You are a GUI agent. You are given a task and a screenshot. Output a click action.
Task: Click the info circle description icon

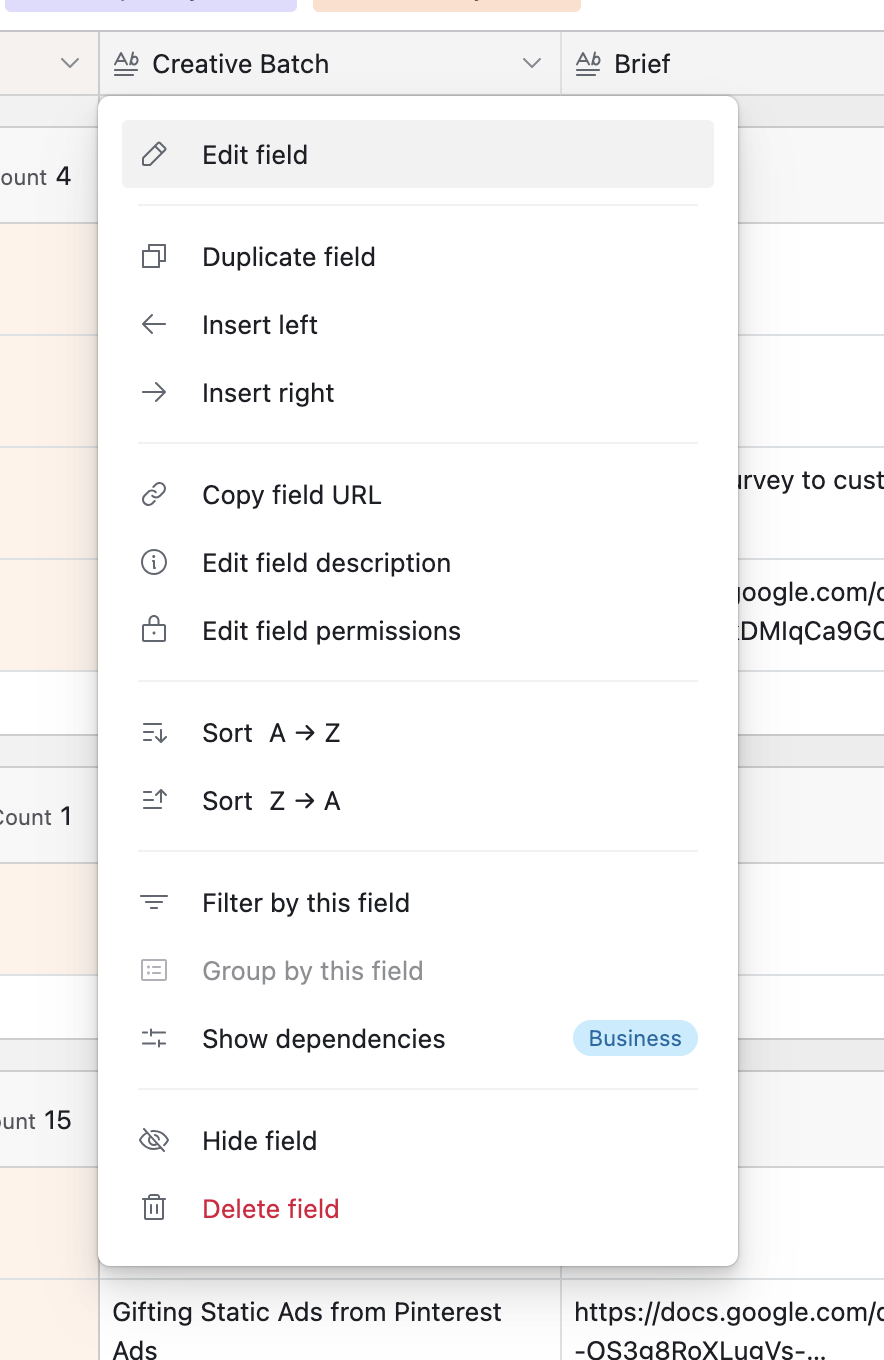pyautogui.click(x=154, y=563)
